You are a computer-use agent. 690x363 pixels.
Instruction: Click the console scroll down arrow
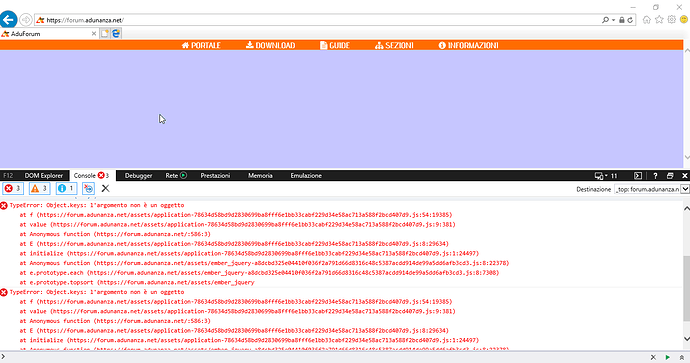[686, 339]
